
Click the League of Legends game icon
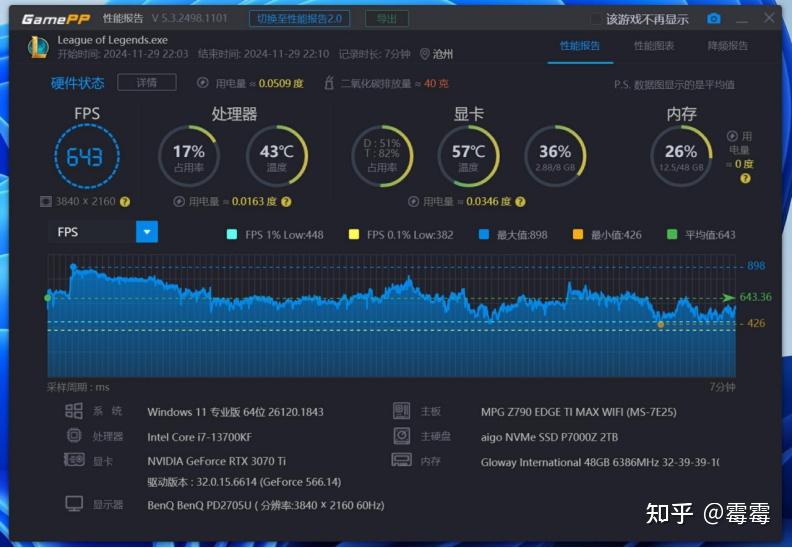coord(38,47)
